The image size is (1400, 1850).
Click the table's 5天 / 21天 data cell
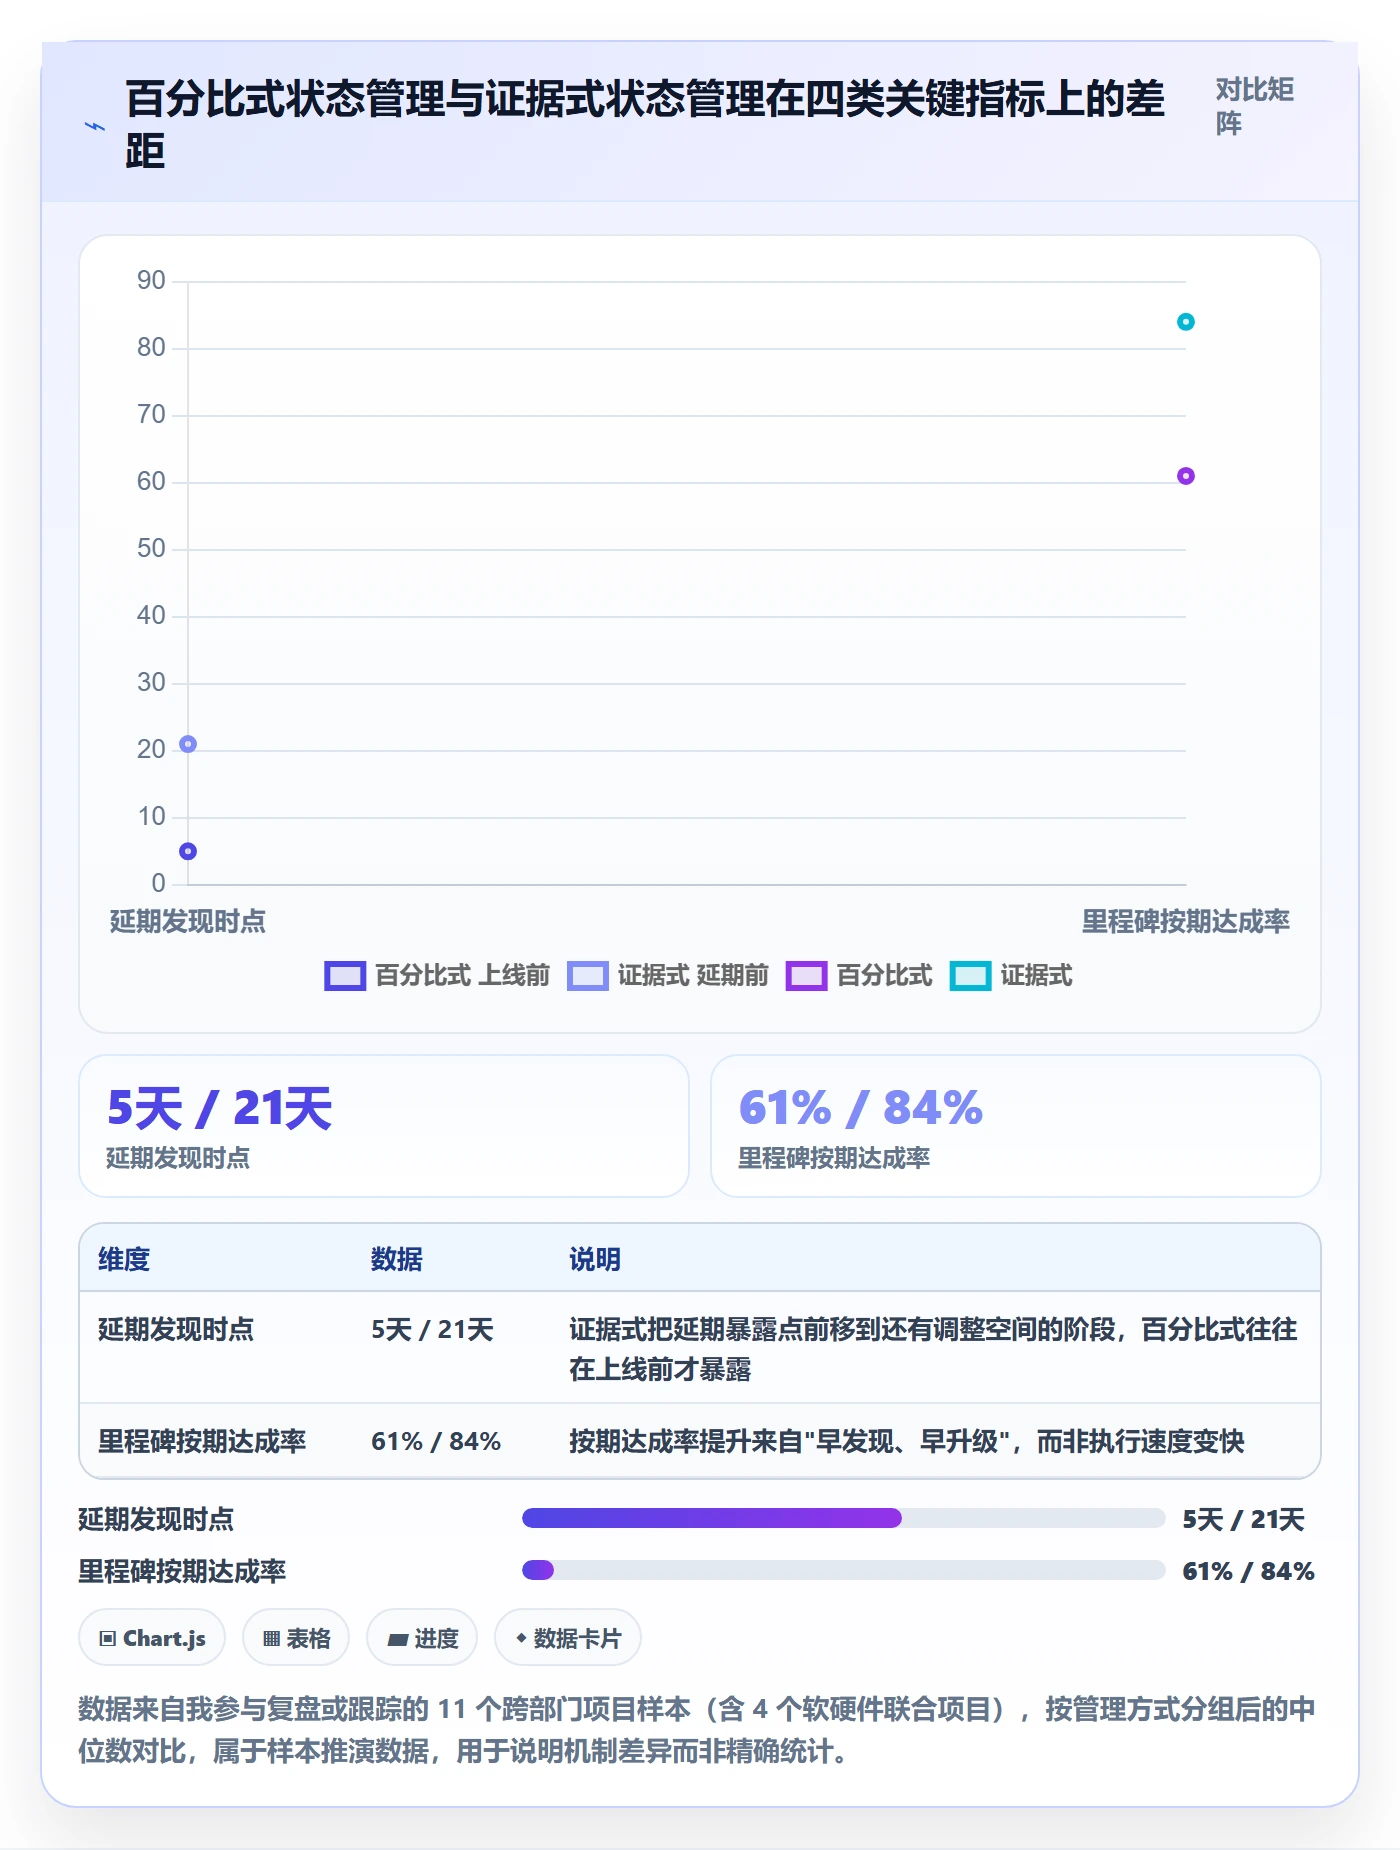(x=432, y=1329)
